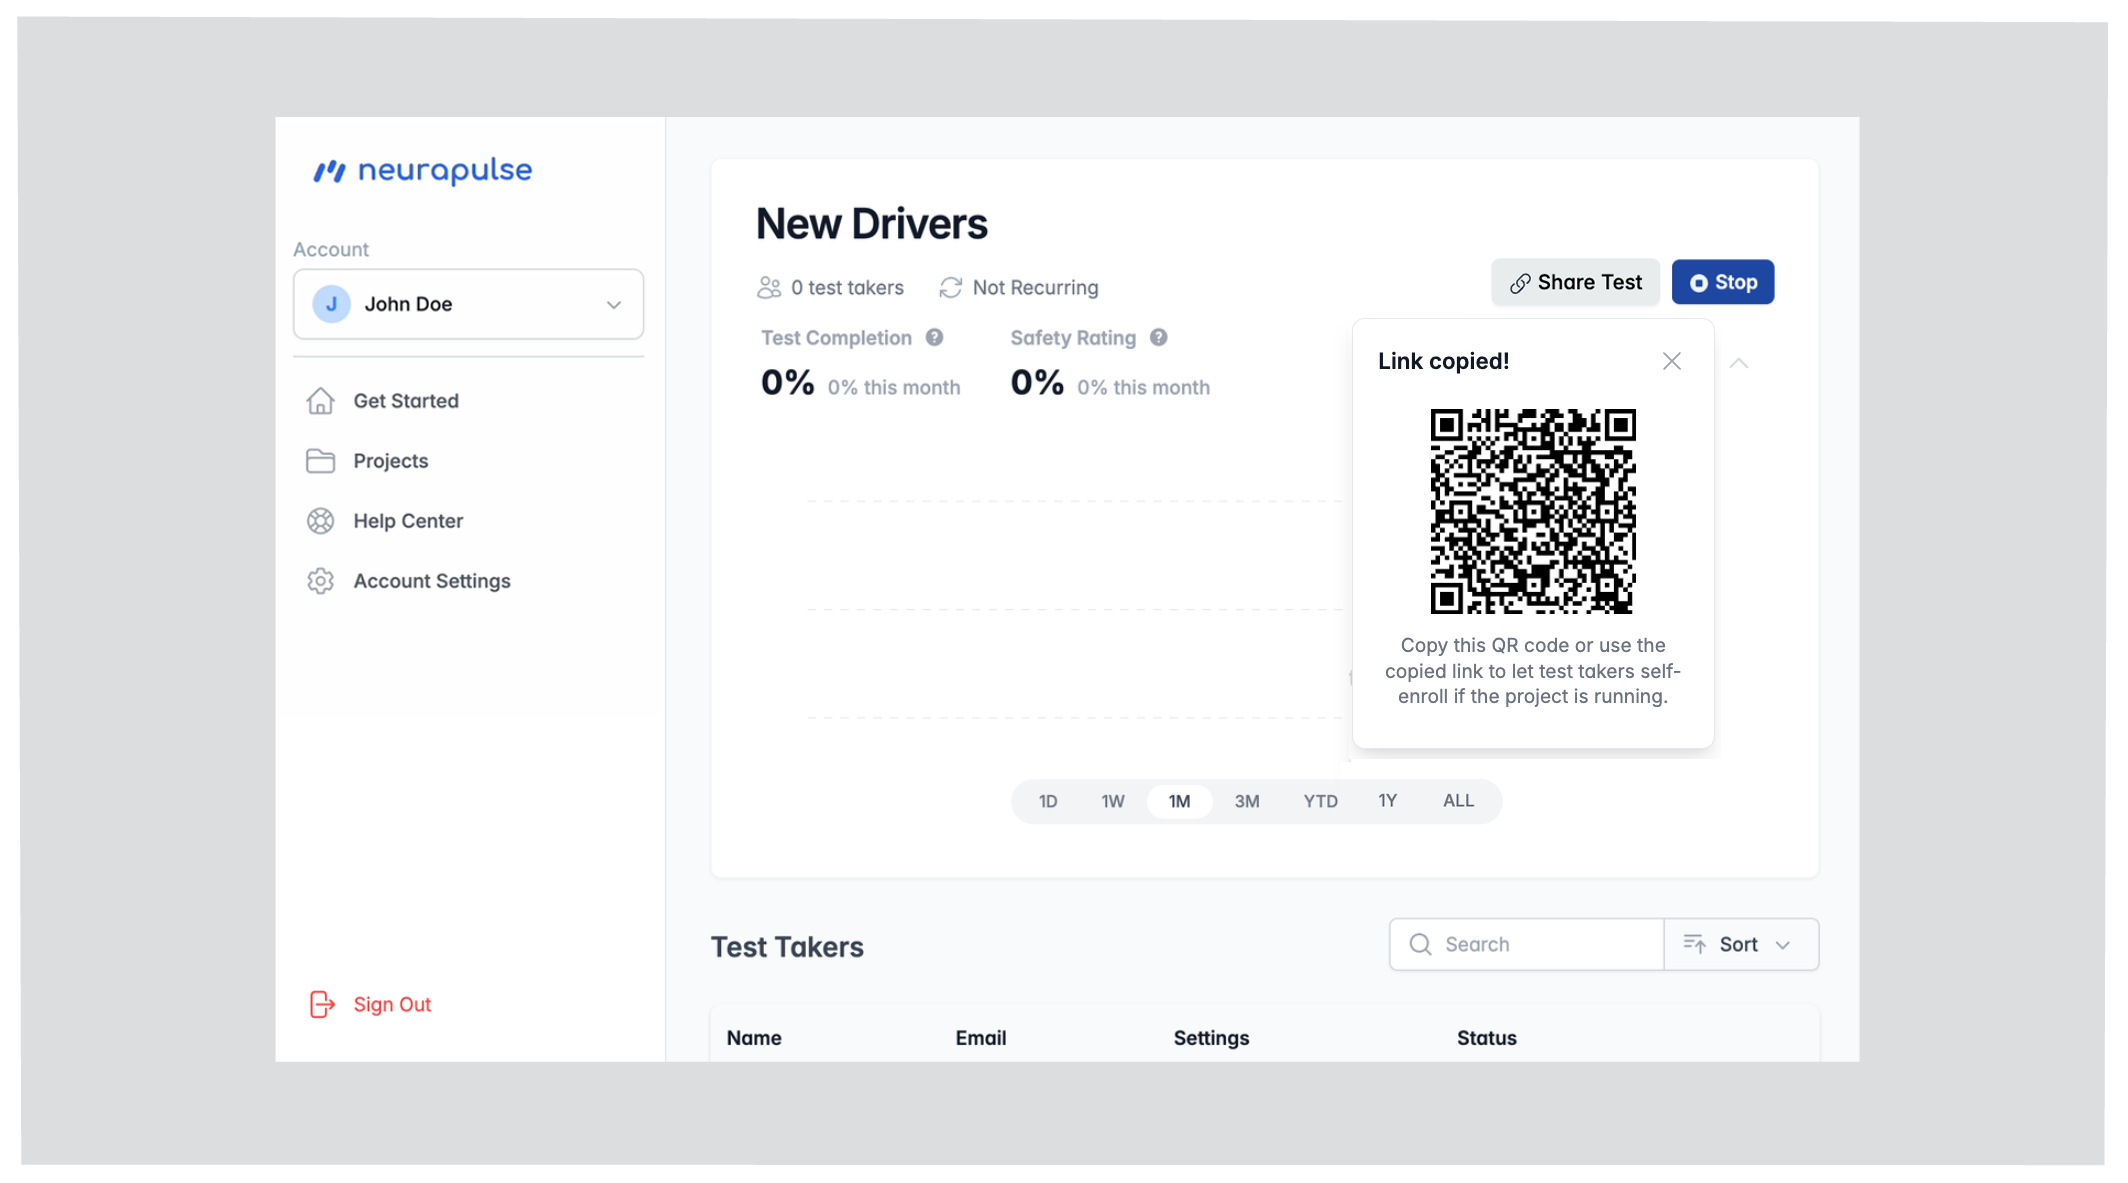
Task: Click the Settings column header
Action: 1211,1038
